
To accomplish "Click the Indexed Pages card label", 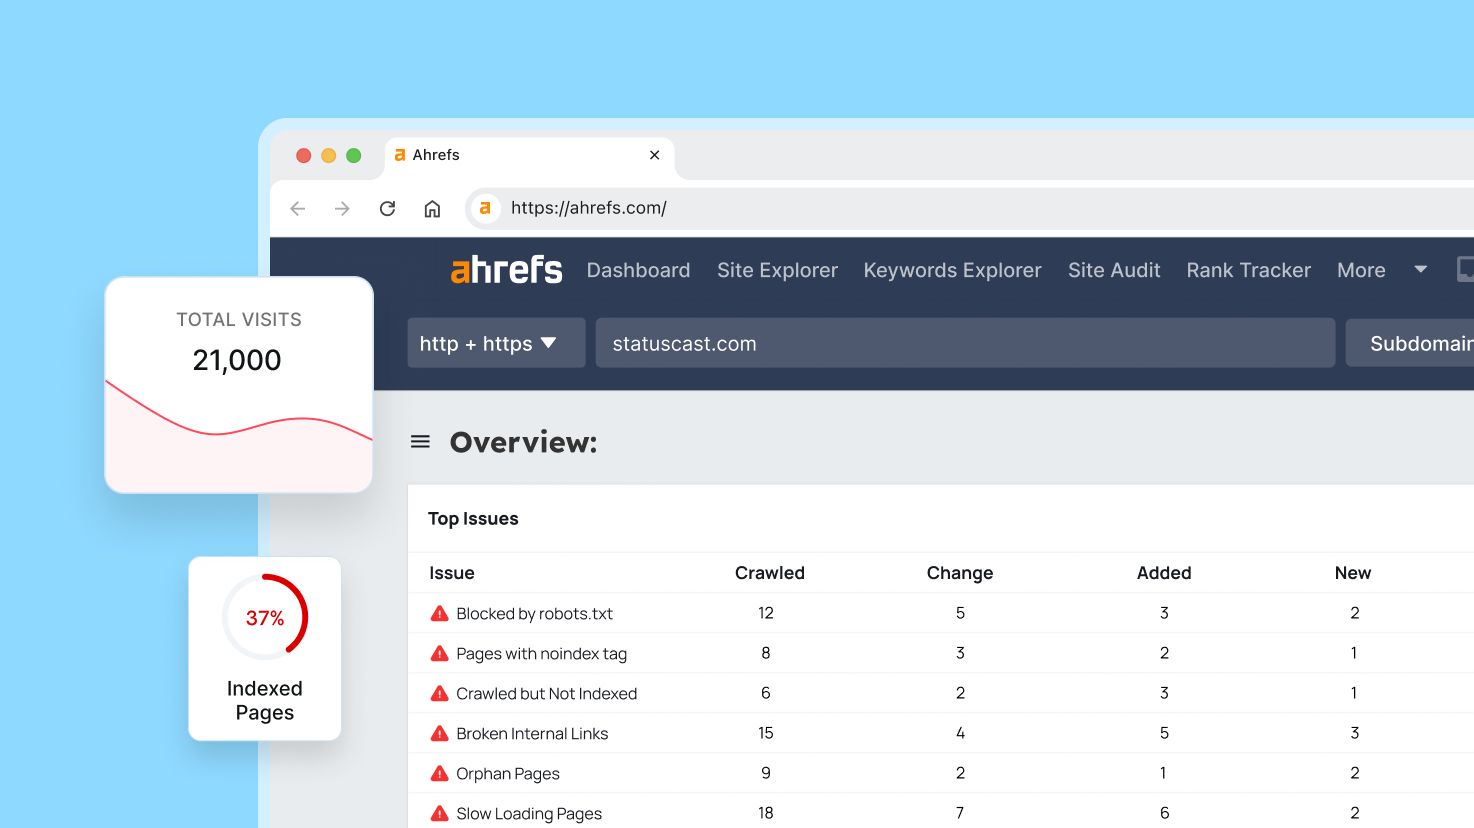I will [x=265, y=700].
